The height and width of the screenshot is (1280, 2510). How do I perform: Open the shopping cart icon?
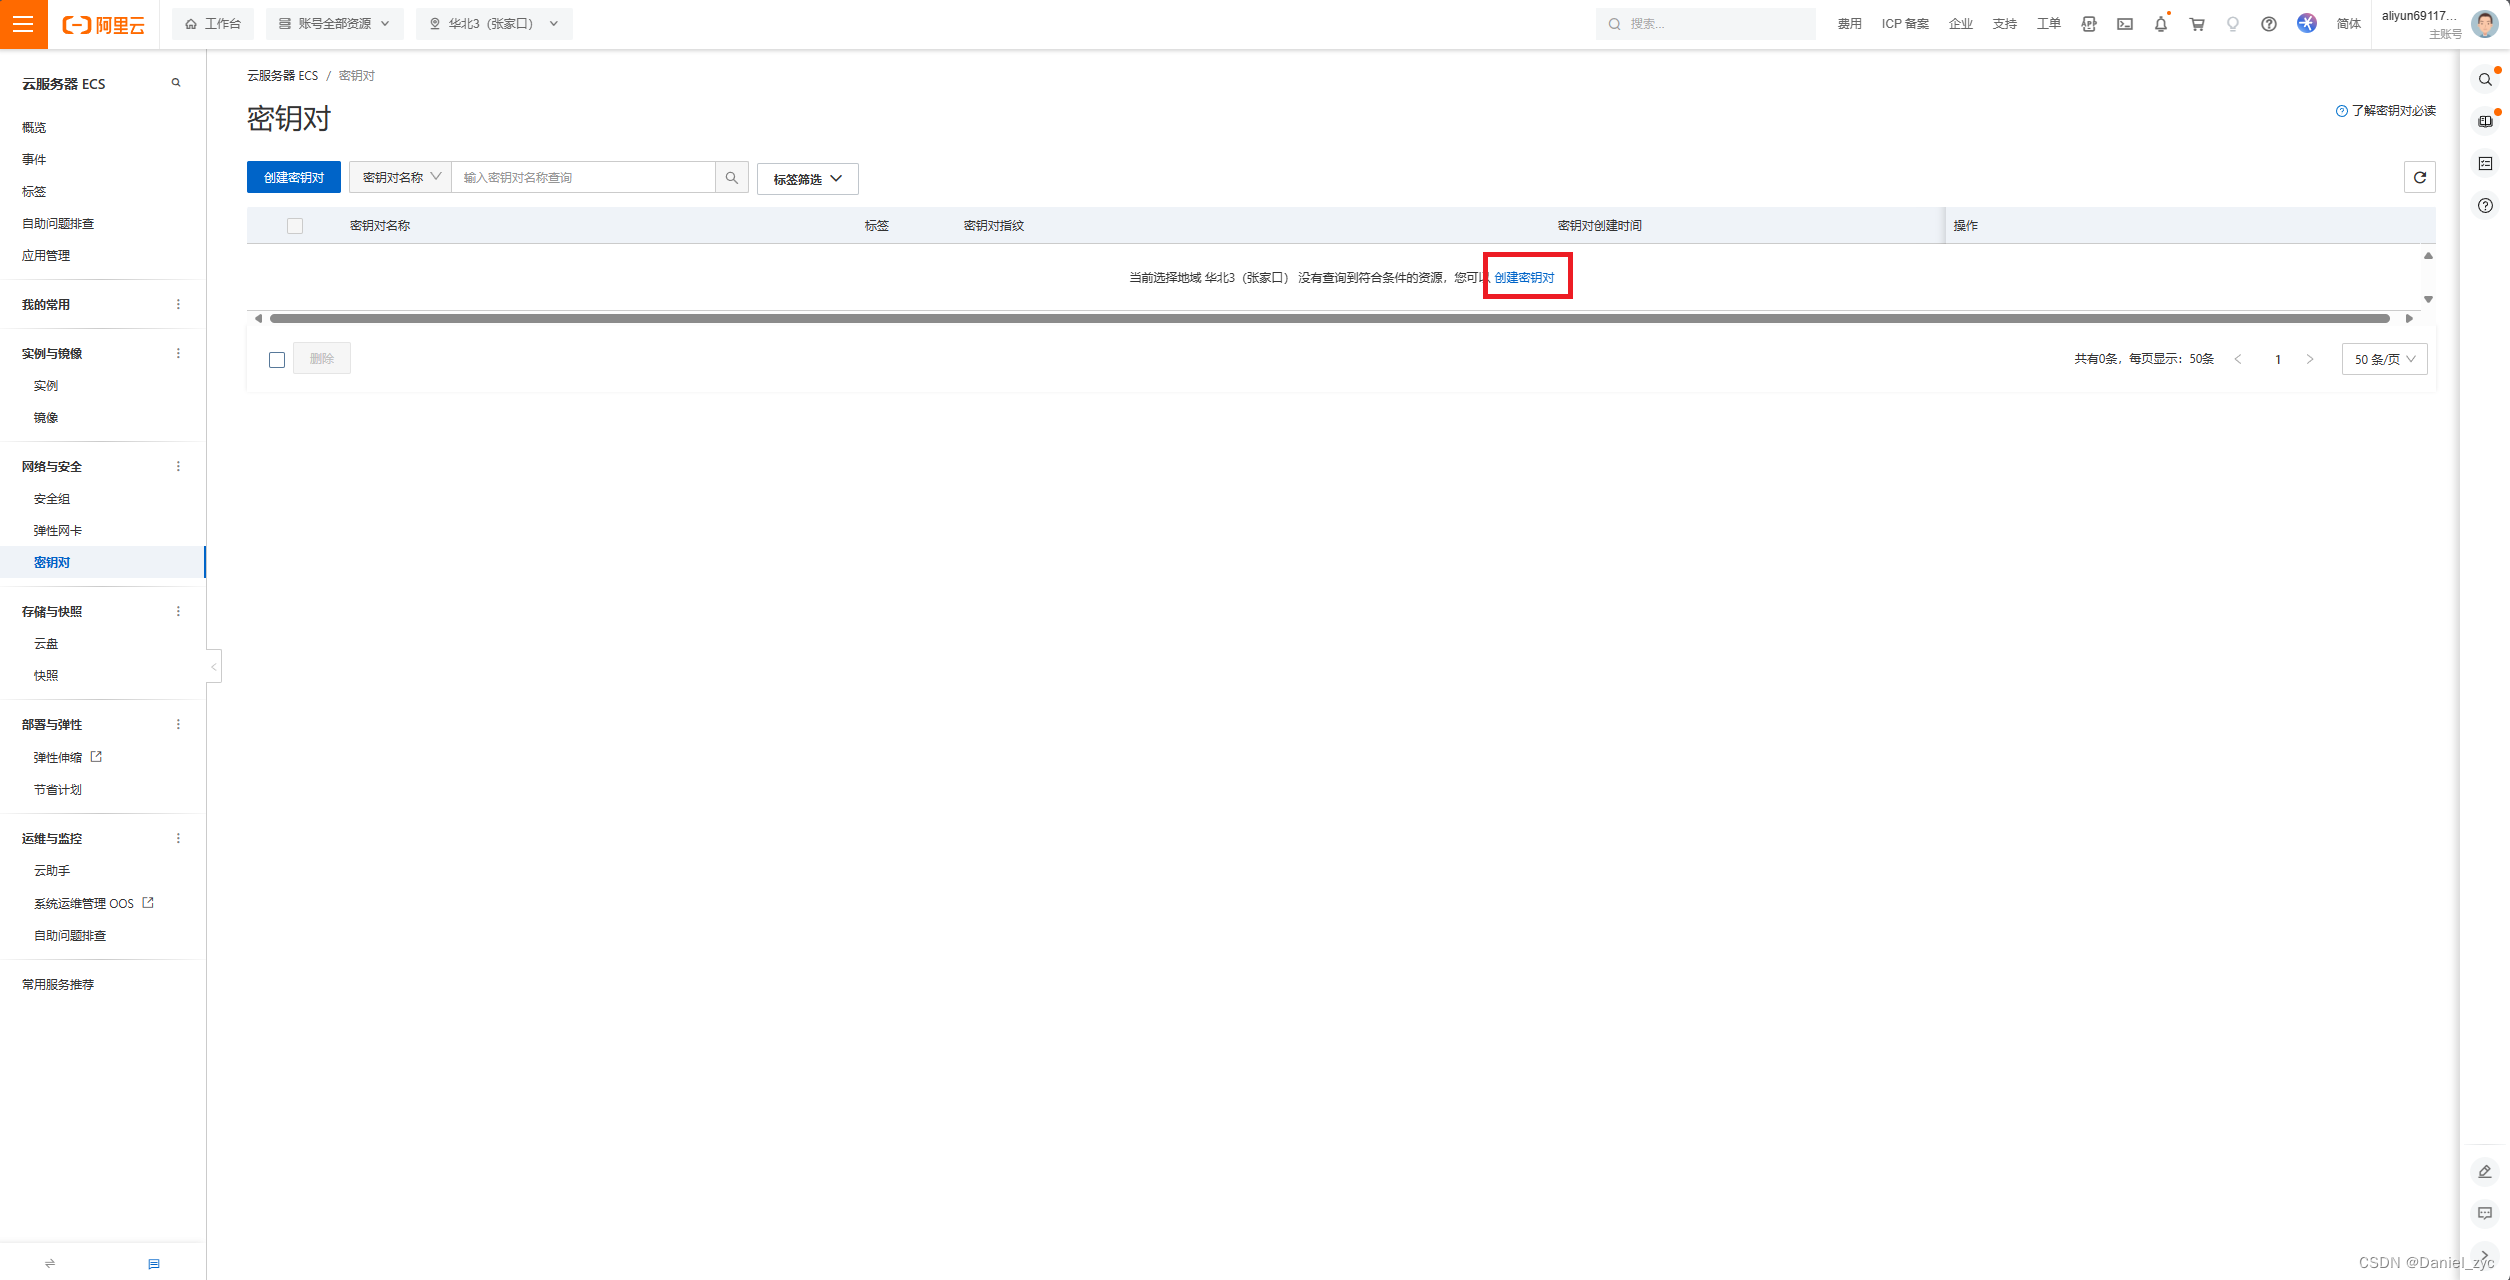[x=2196, y=24]
